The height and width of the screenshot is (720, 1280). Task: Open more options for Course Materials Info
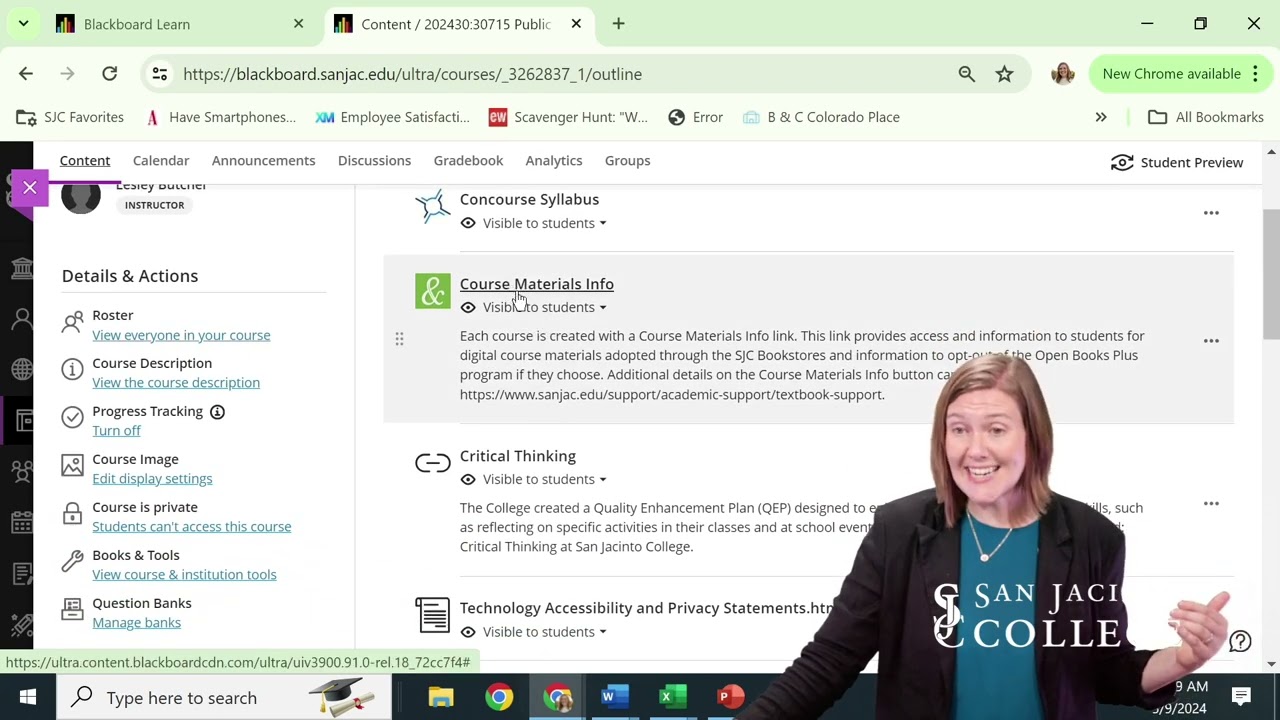(x=1211, y=340)
